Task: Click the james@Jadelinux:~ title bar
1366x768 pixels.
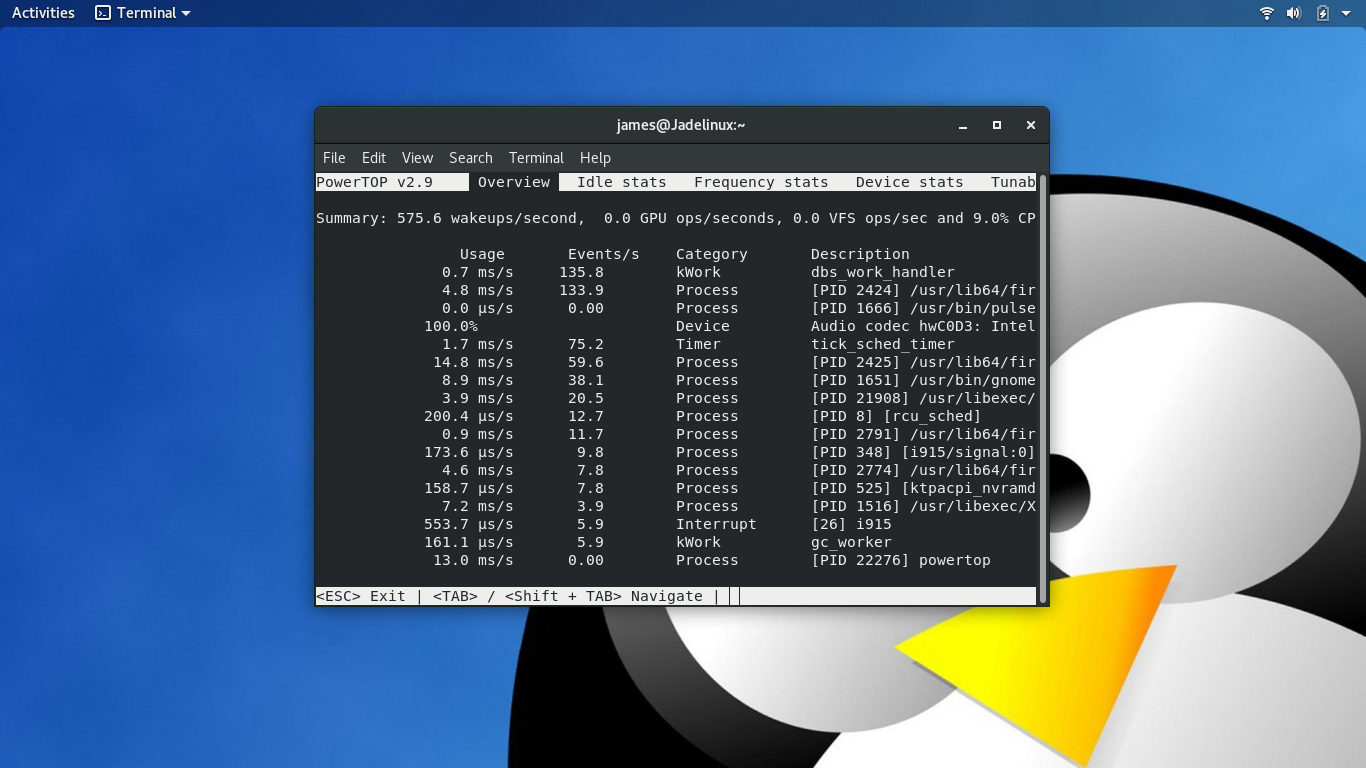Action: [681, 125]
